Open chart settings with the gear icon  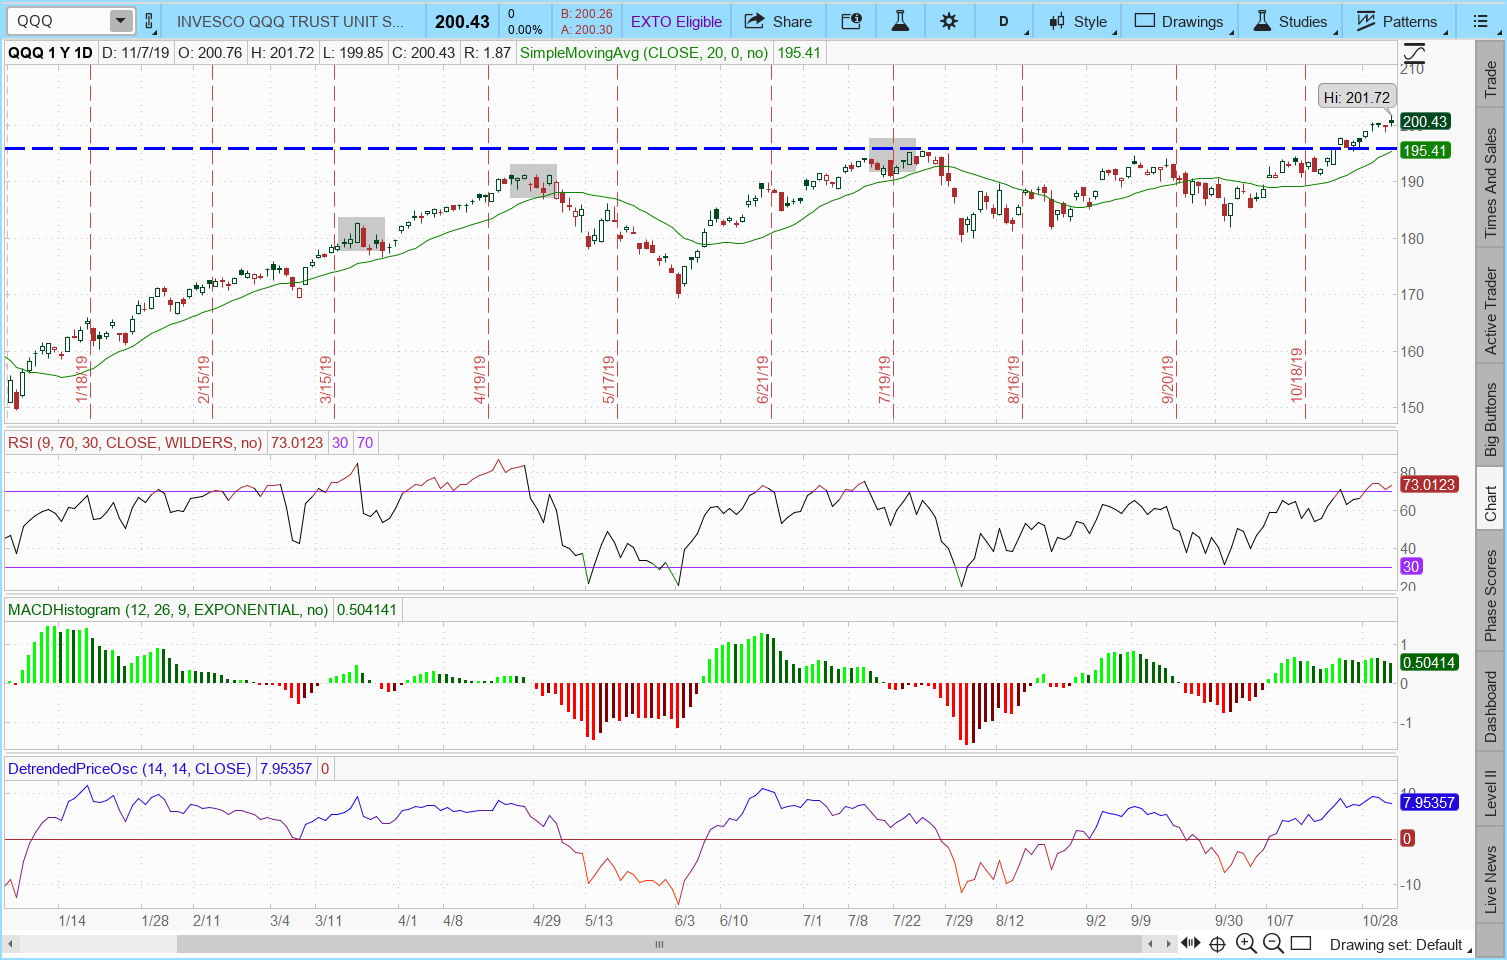(949, 21)
